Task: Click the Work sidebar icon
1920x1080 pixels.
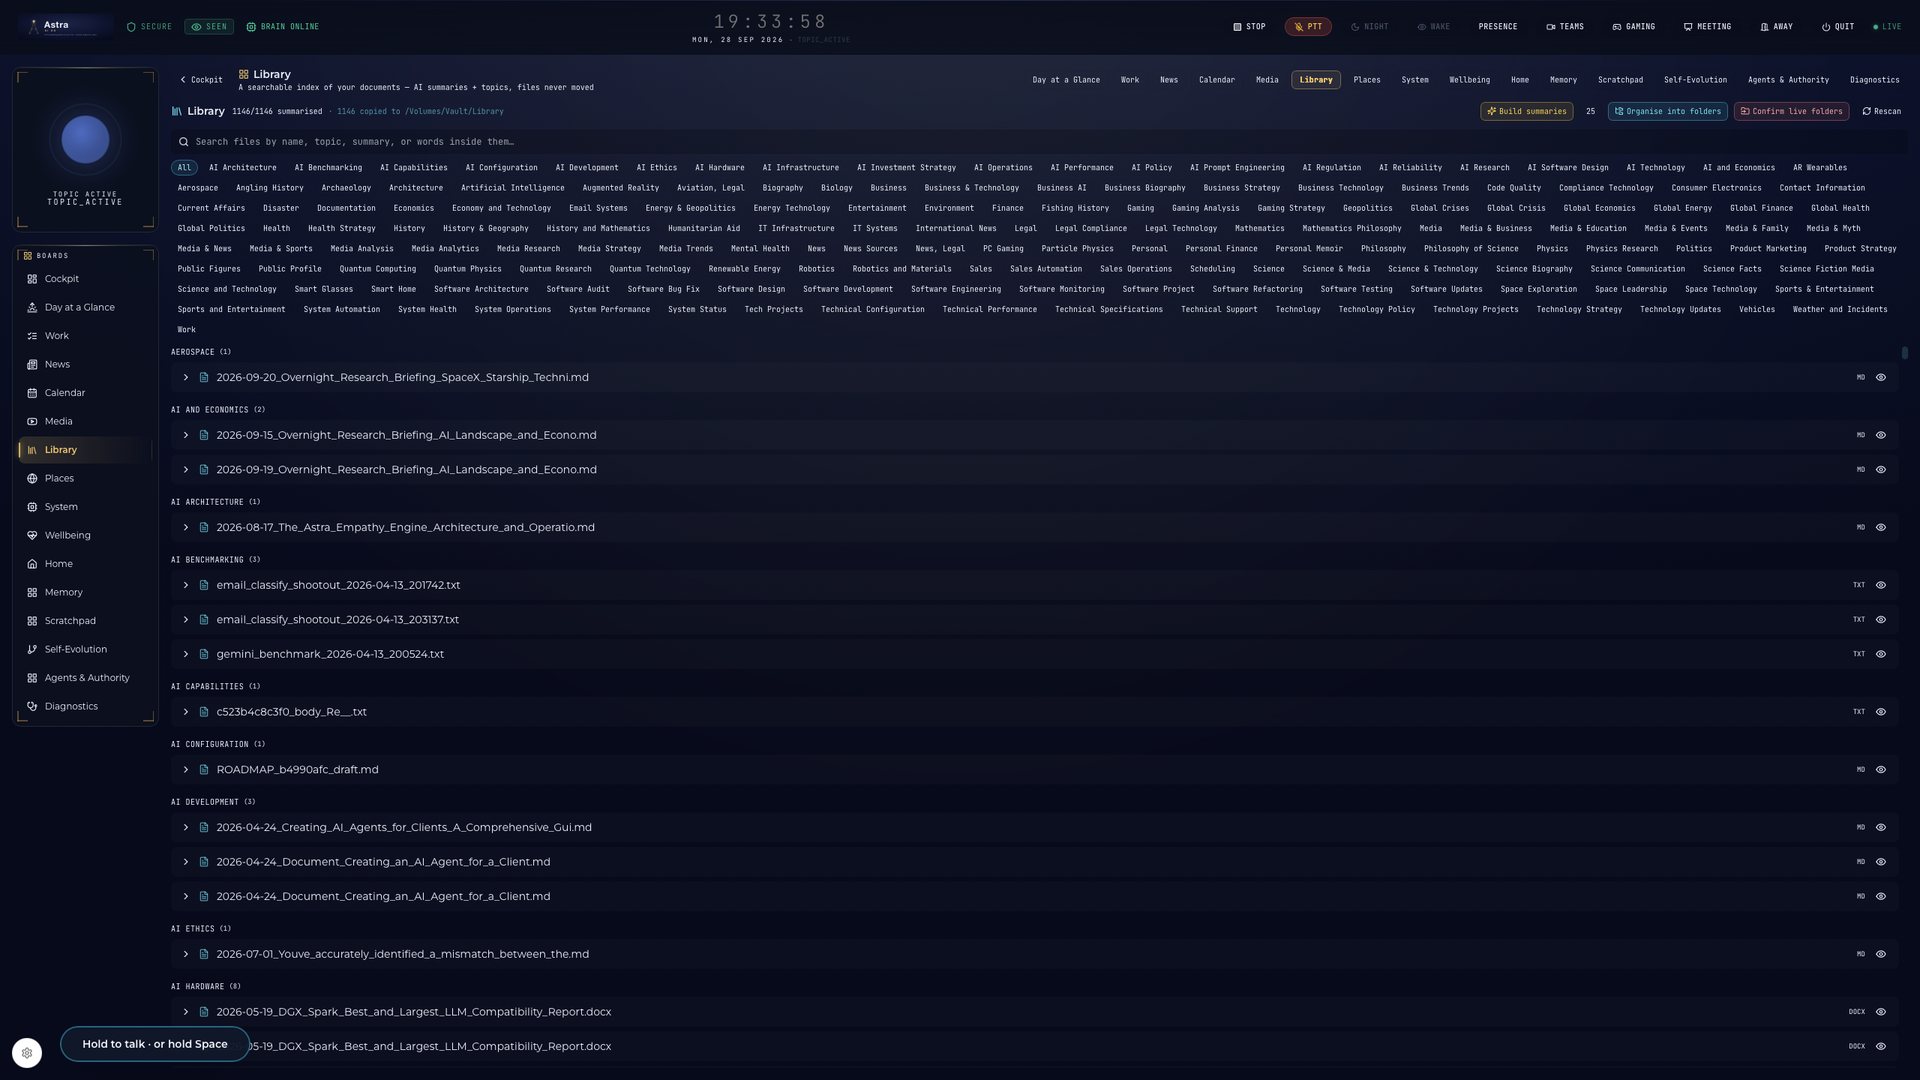Action: pos(32,336)
